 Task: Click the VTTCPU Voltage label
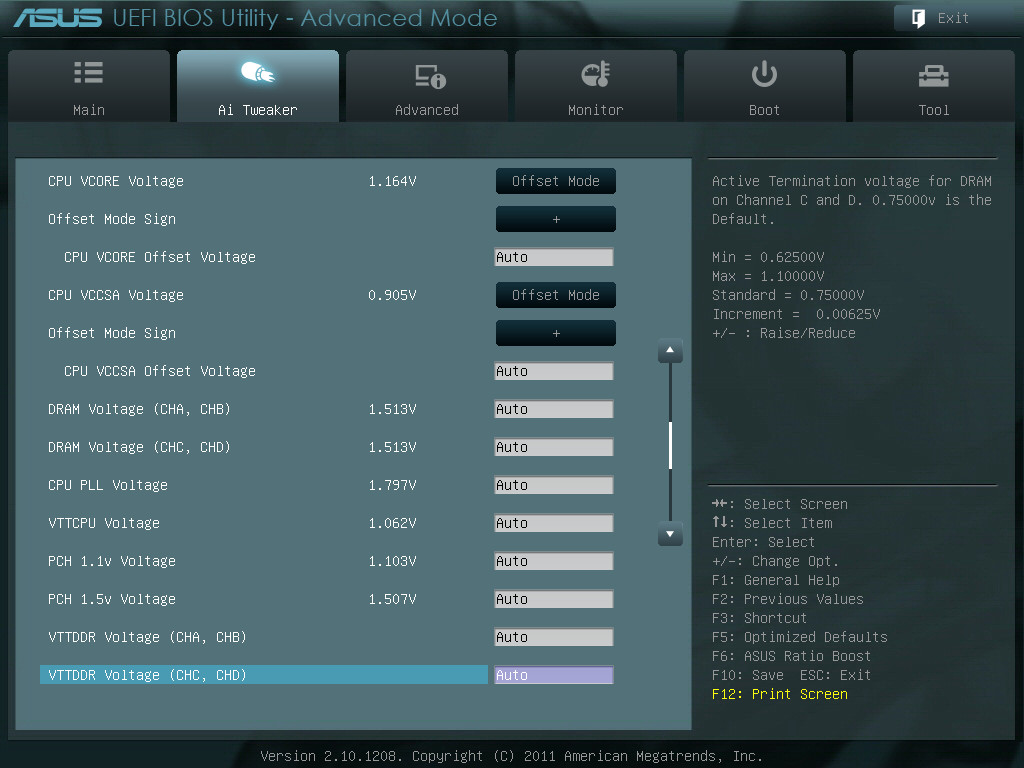click(104, 523)
